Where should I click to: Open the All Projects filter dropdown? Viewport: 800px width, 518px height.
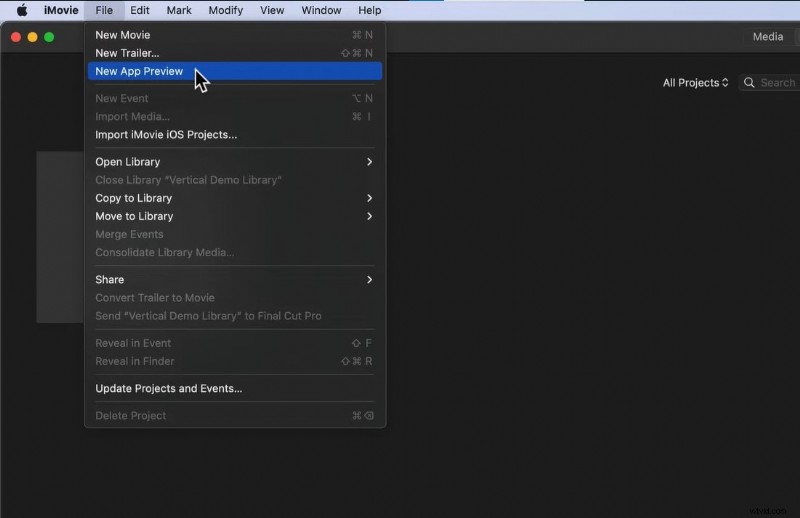696,83
